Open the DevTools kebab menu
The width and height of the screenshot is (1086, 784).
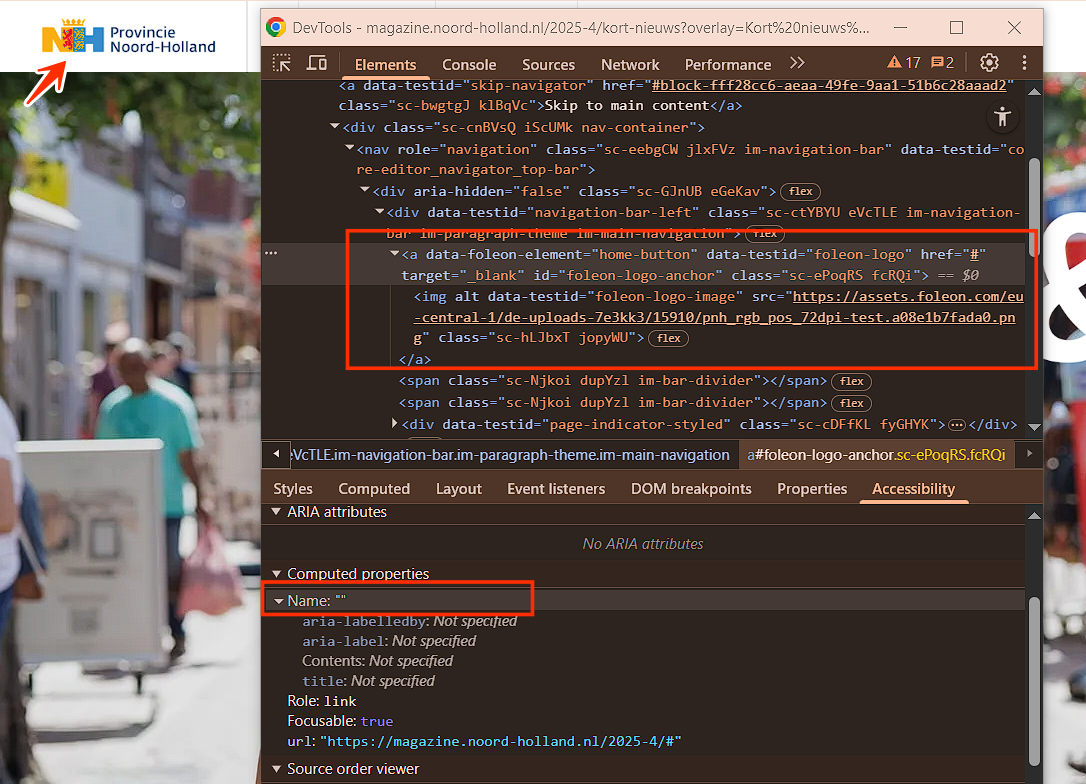[1024, 63]
